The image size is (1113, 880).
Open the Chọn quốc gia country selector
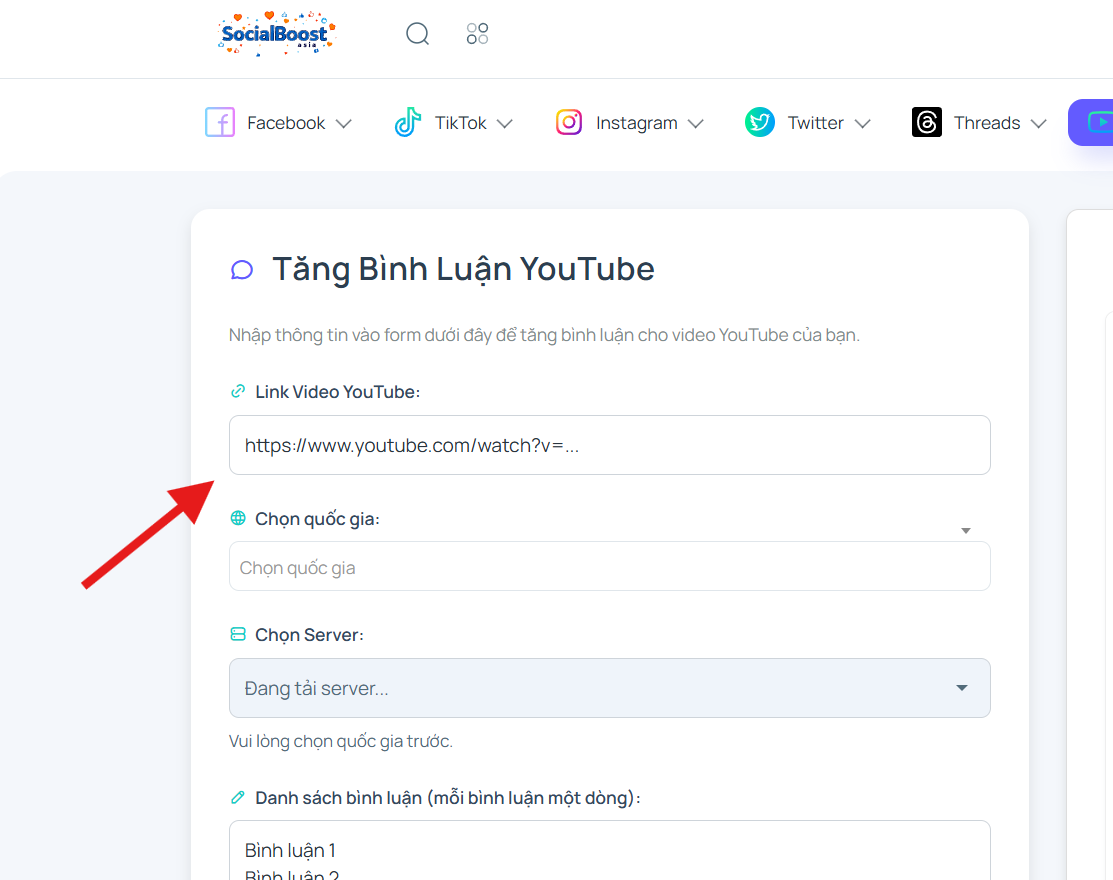[610, 566]
